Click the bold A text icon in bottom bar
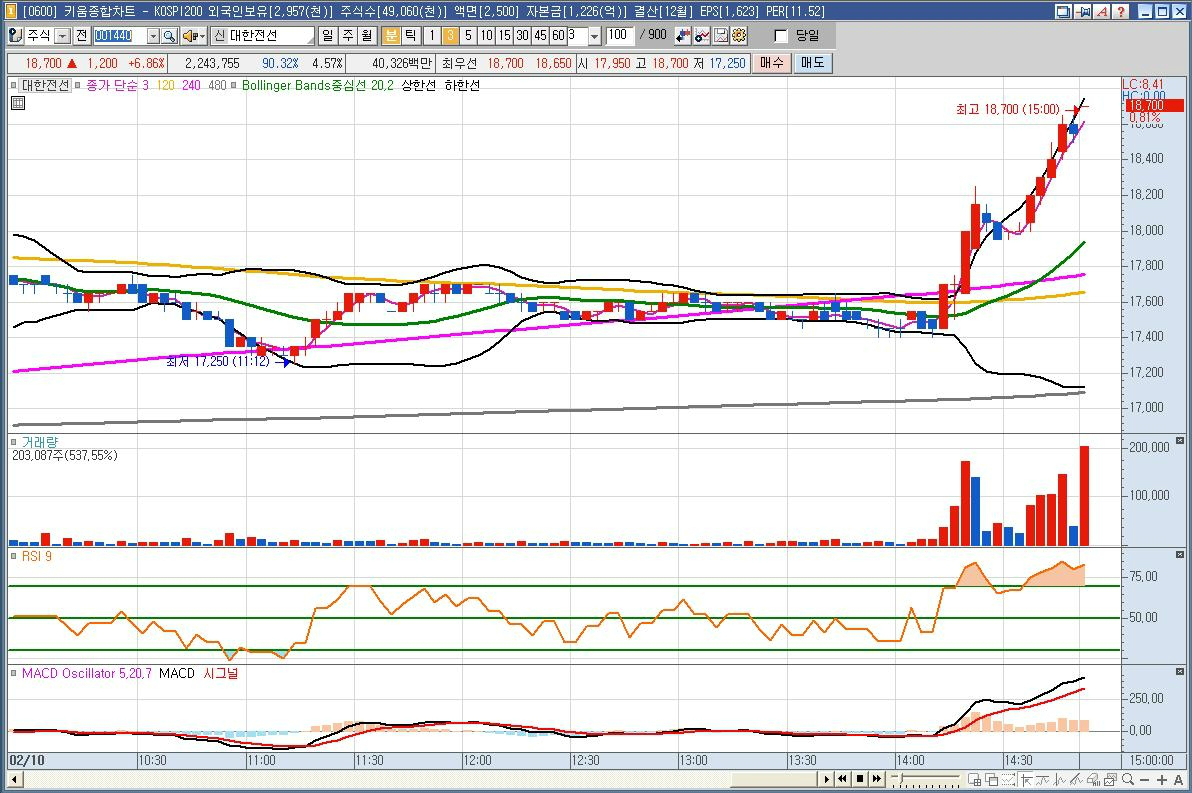1192x793 pixels. [x=1178, y=780]
